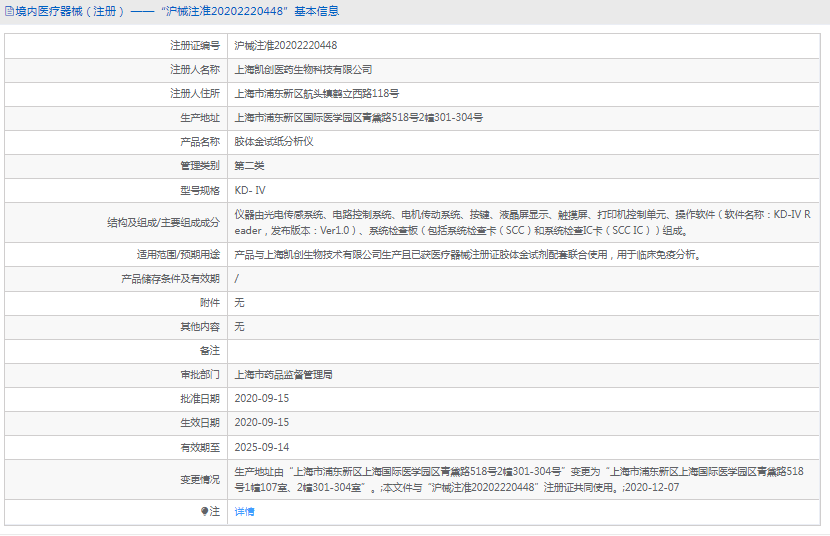Click the 结构及组成/主要组成成分 label
830x536 pixels.
click(163, 223)
